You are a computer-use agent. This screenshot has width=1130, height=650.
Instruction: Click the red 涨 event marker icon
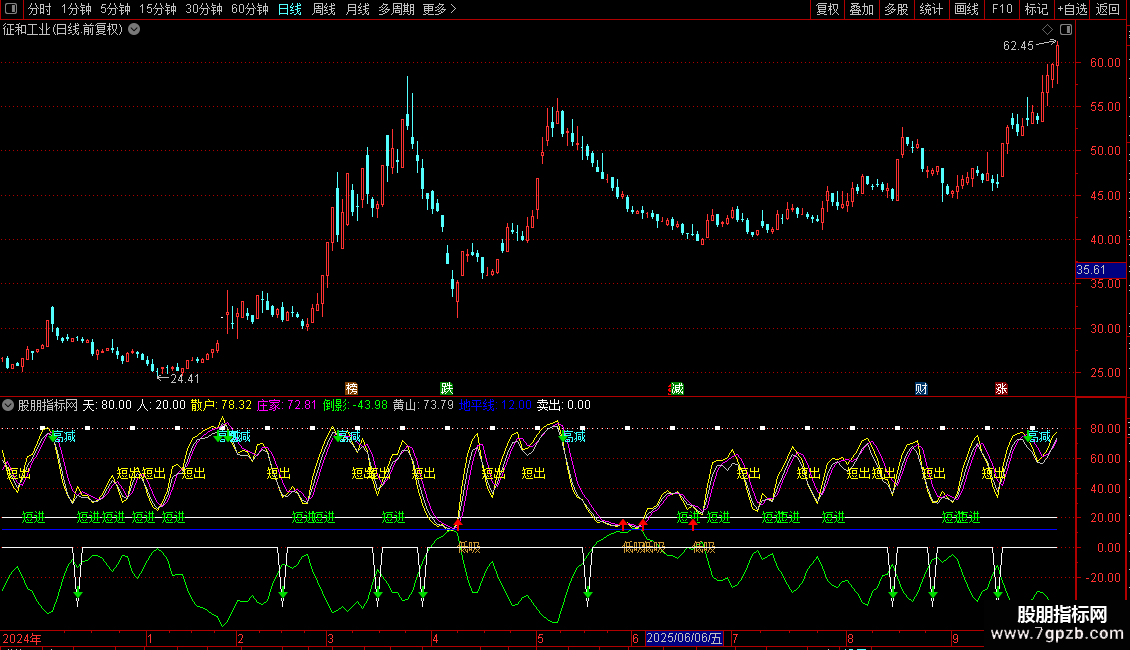tap(1001, 388)
